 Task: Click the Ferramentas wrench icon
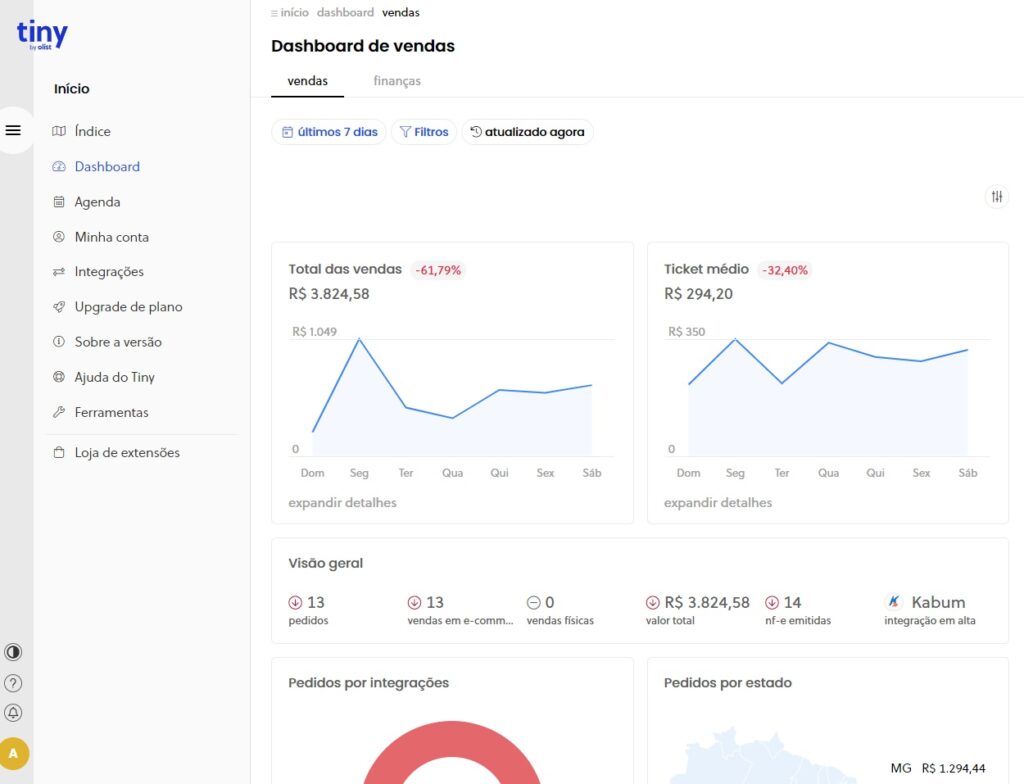click(59, 412)
